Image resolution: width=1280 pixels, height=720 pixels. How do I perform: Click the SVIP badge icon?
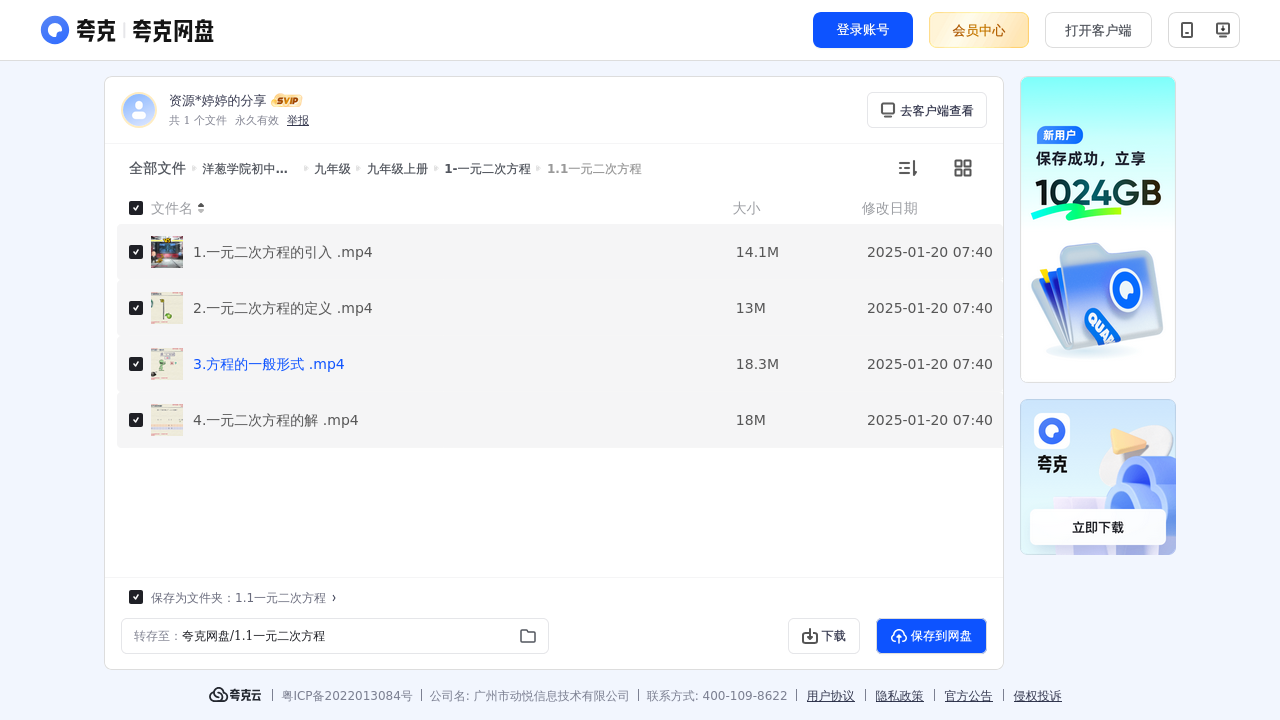[287, 101]
